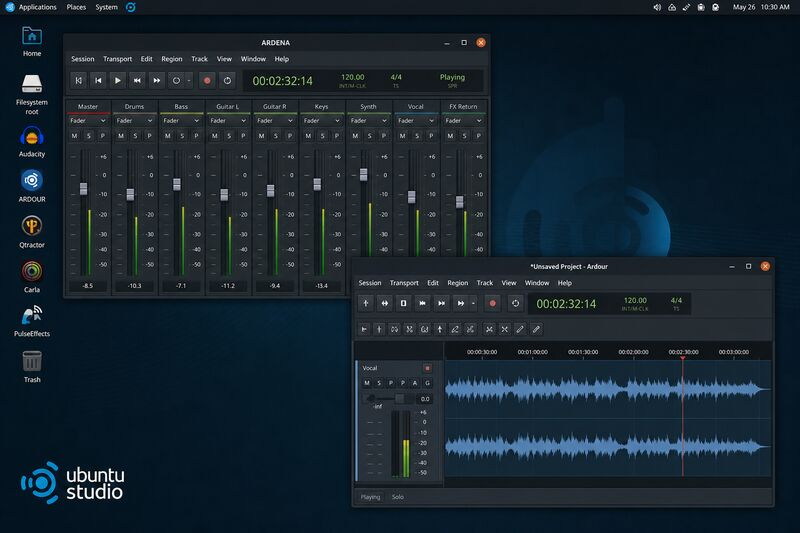Open the Region menu in Ardour window
Screen dimensions: 800x533
(458, 283)
